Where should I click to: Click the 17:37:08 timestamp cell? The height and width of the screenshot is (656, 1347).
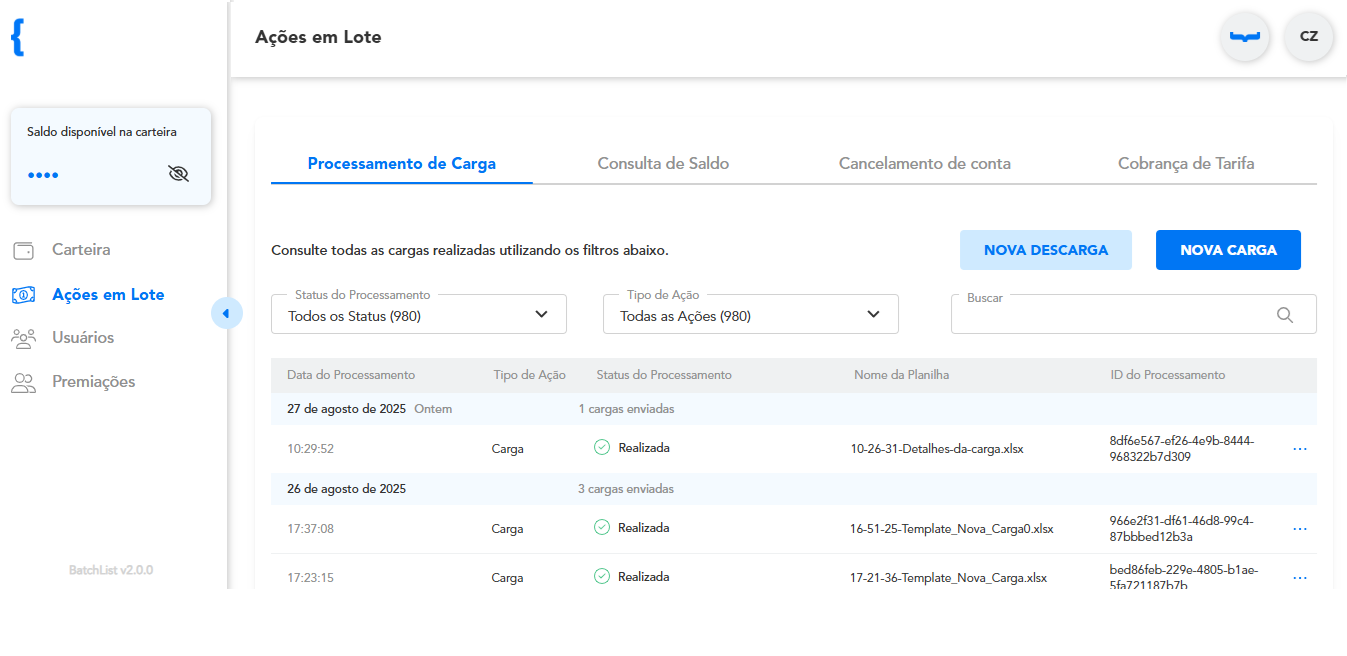point(310,529)
